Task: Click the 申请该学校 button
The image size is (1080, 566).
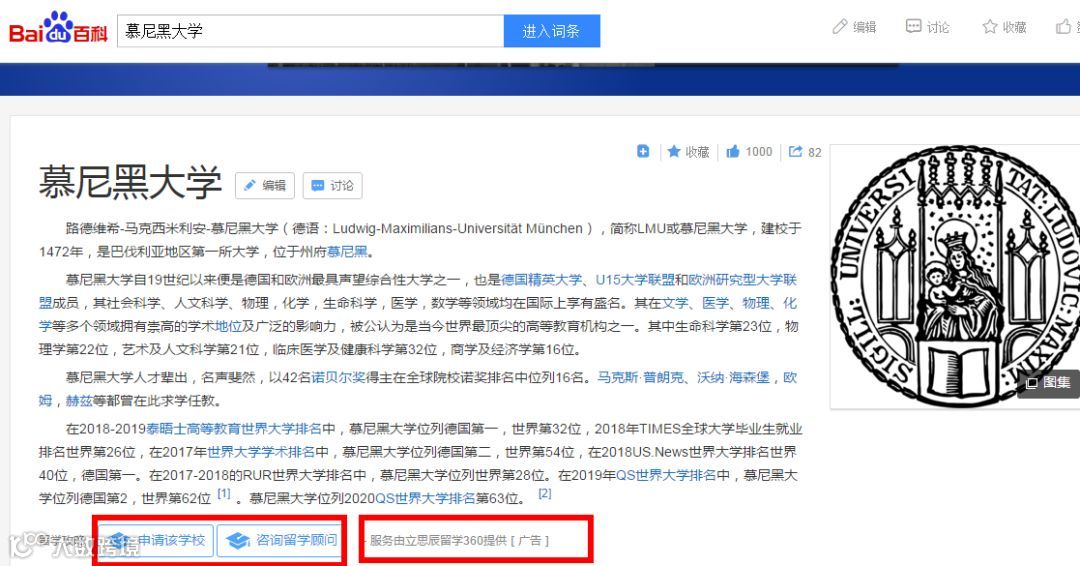Action: pyautogui.click(x=156, y=541)
